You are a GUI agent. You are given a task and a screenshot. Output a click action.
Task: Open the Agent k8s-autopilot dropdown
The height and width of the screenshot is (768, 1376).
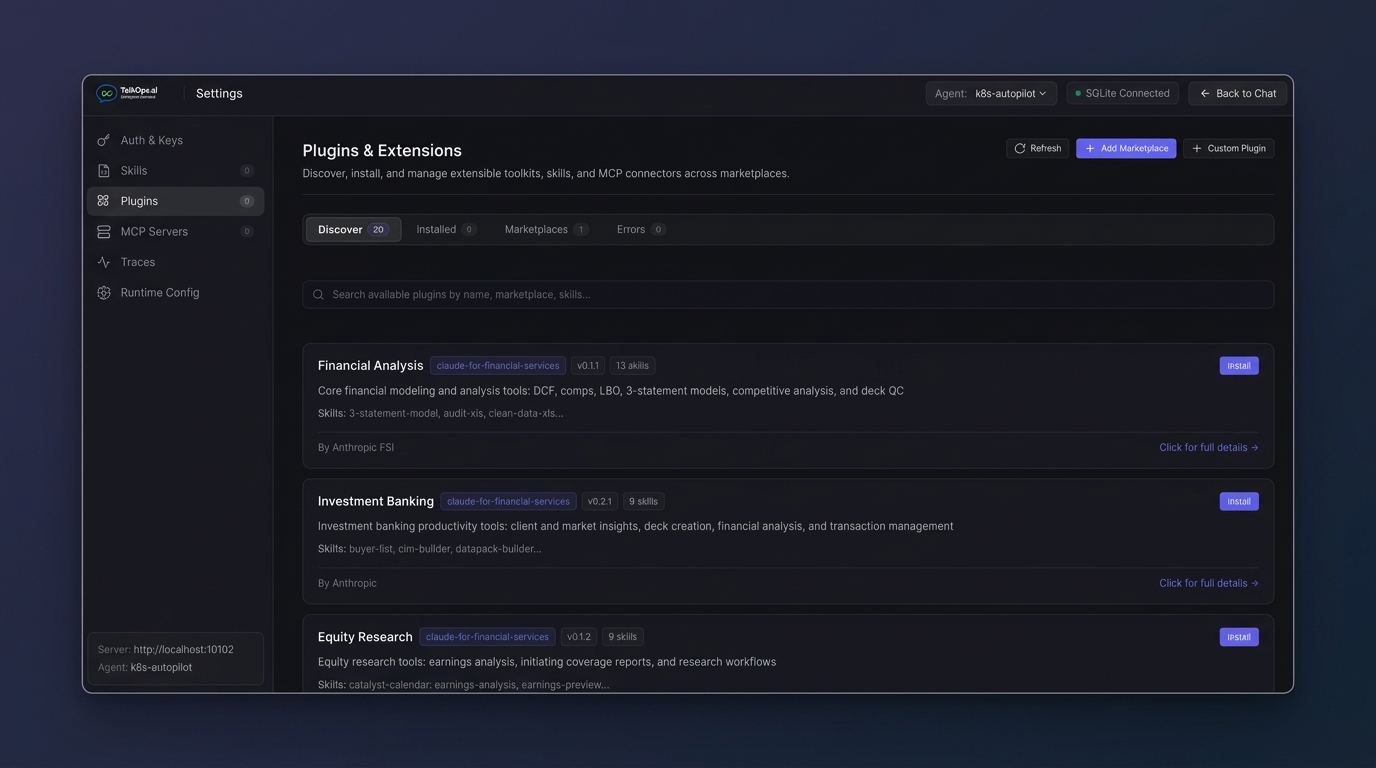(x=991, y=93)
